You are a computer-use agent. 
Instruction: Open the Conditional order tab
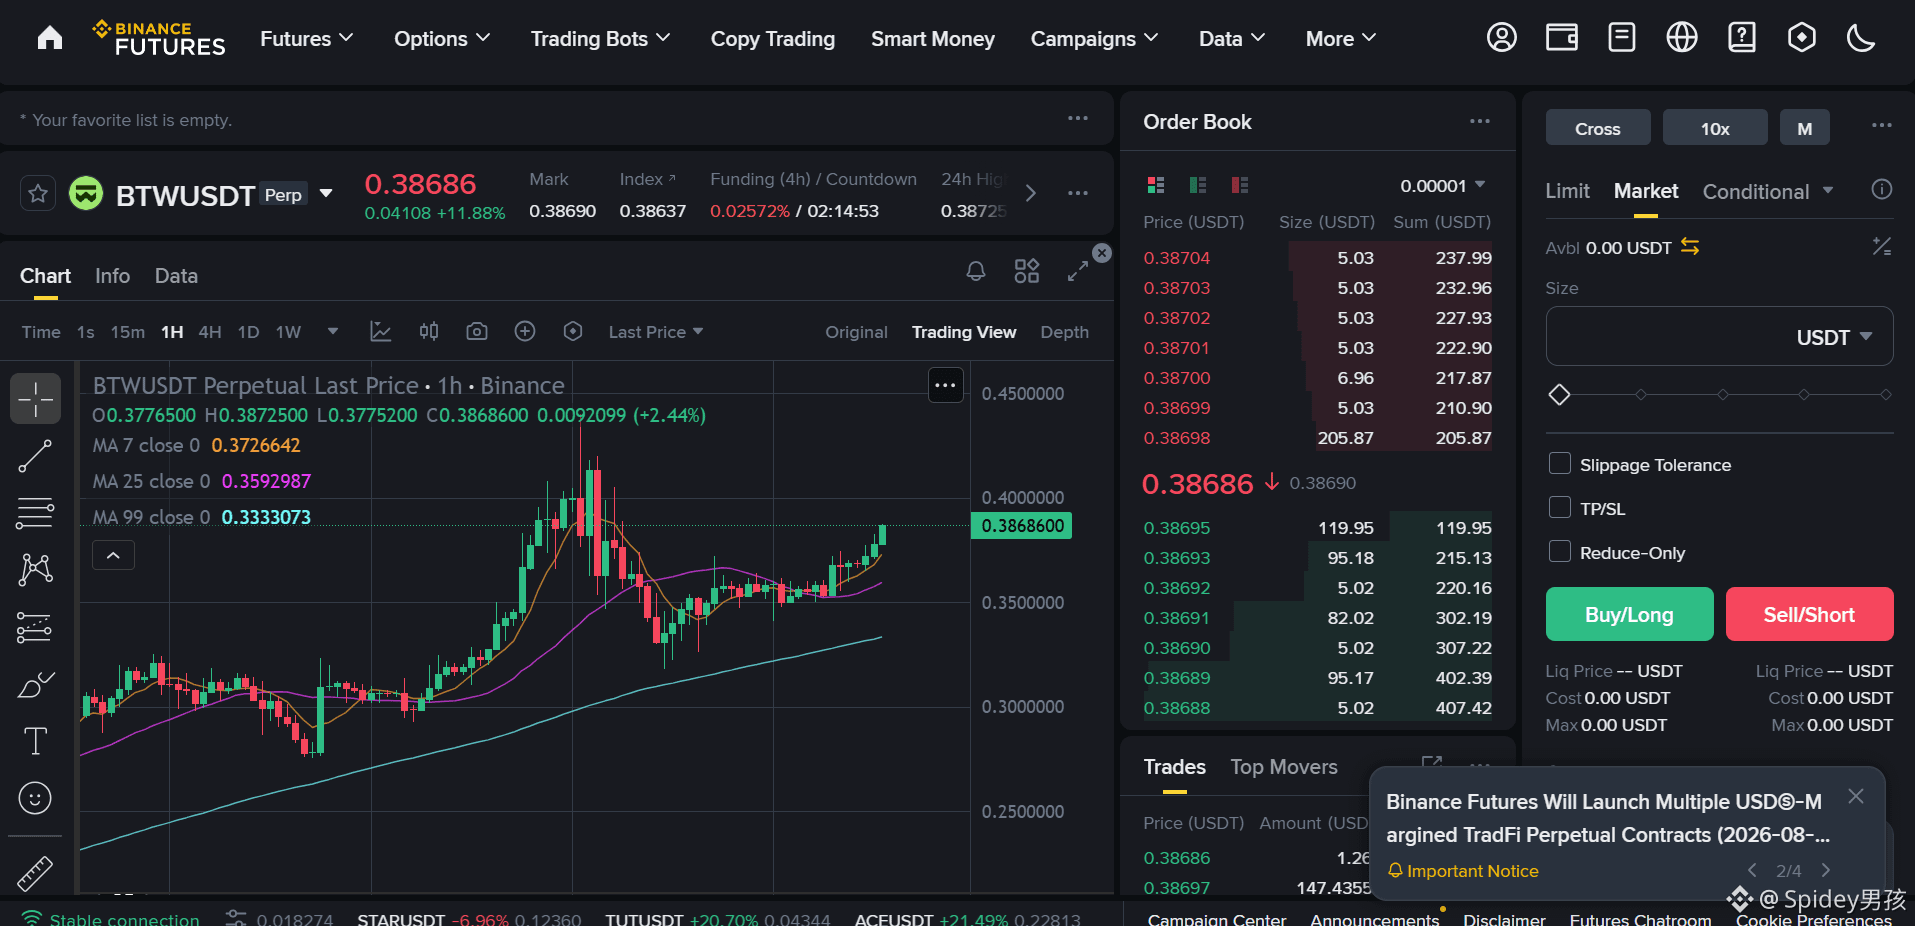tap(1768, 191)
